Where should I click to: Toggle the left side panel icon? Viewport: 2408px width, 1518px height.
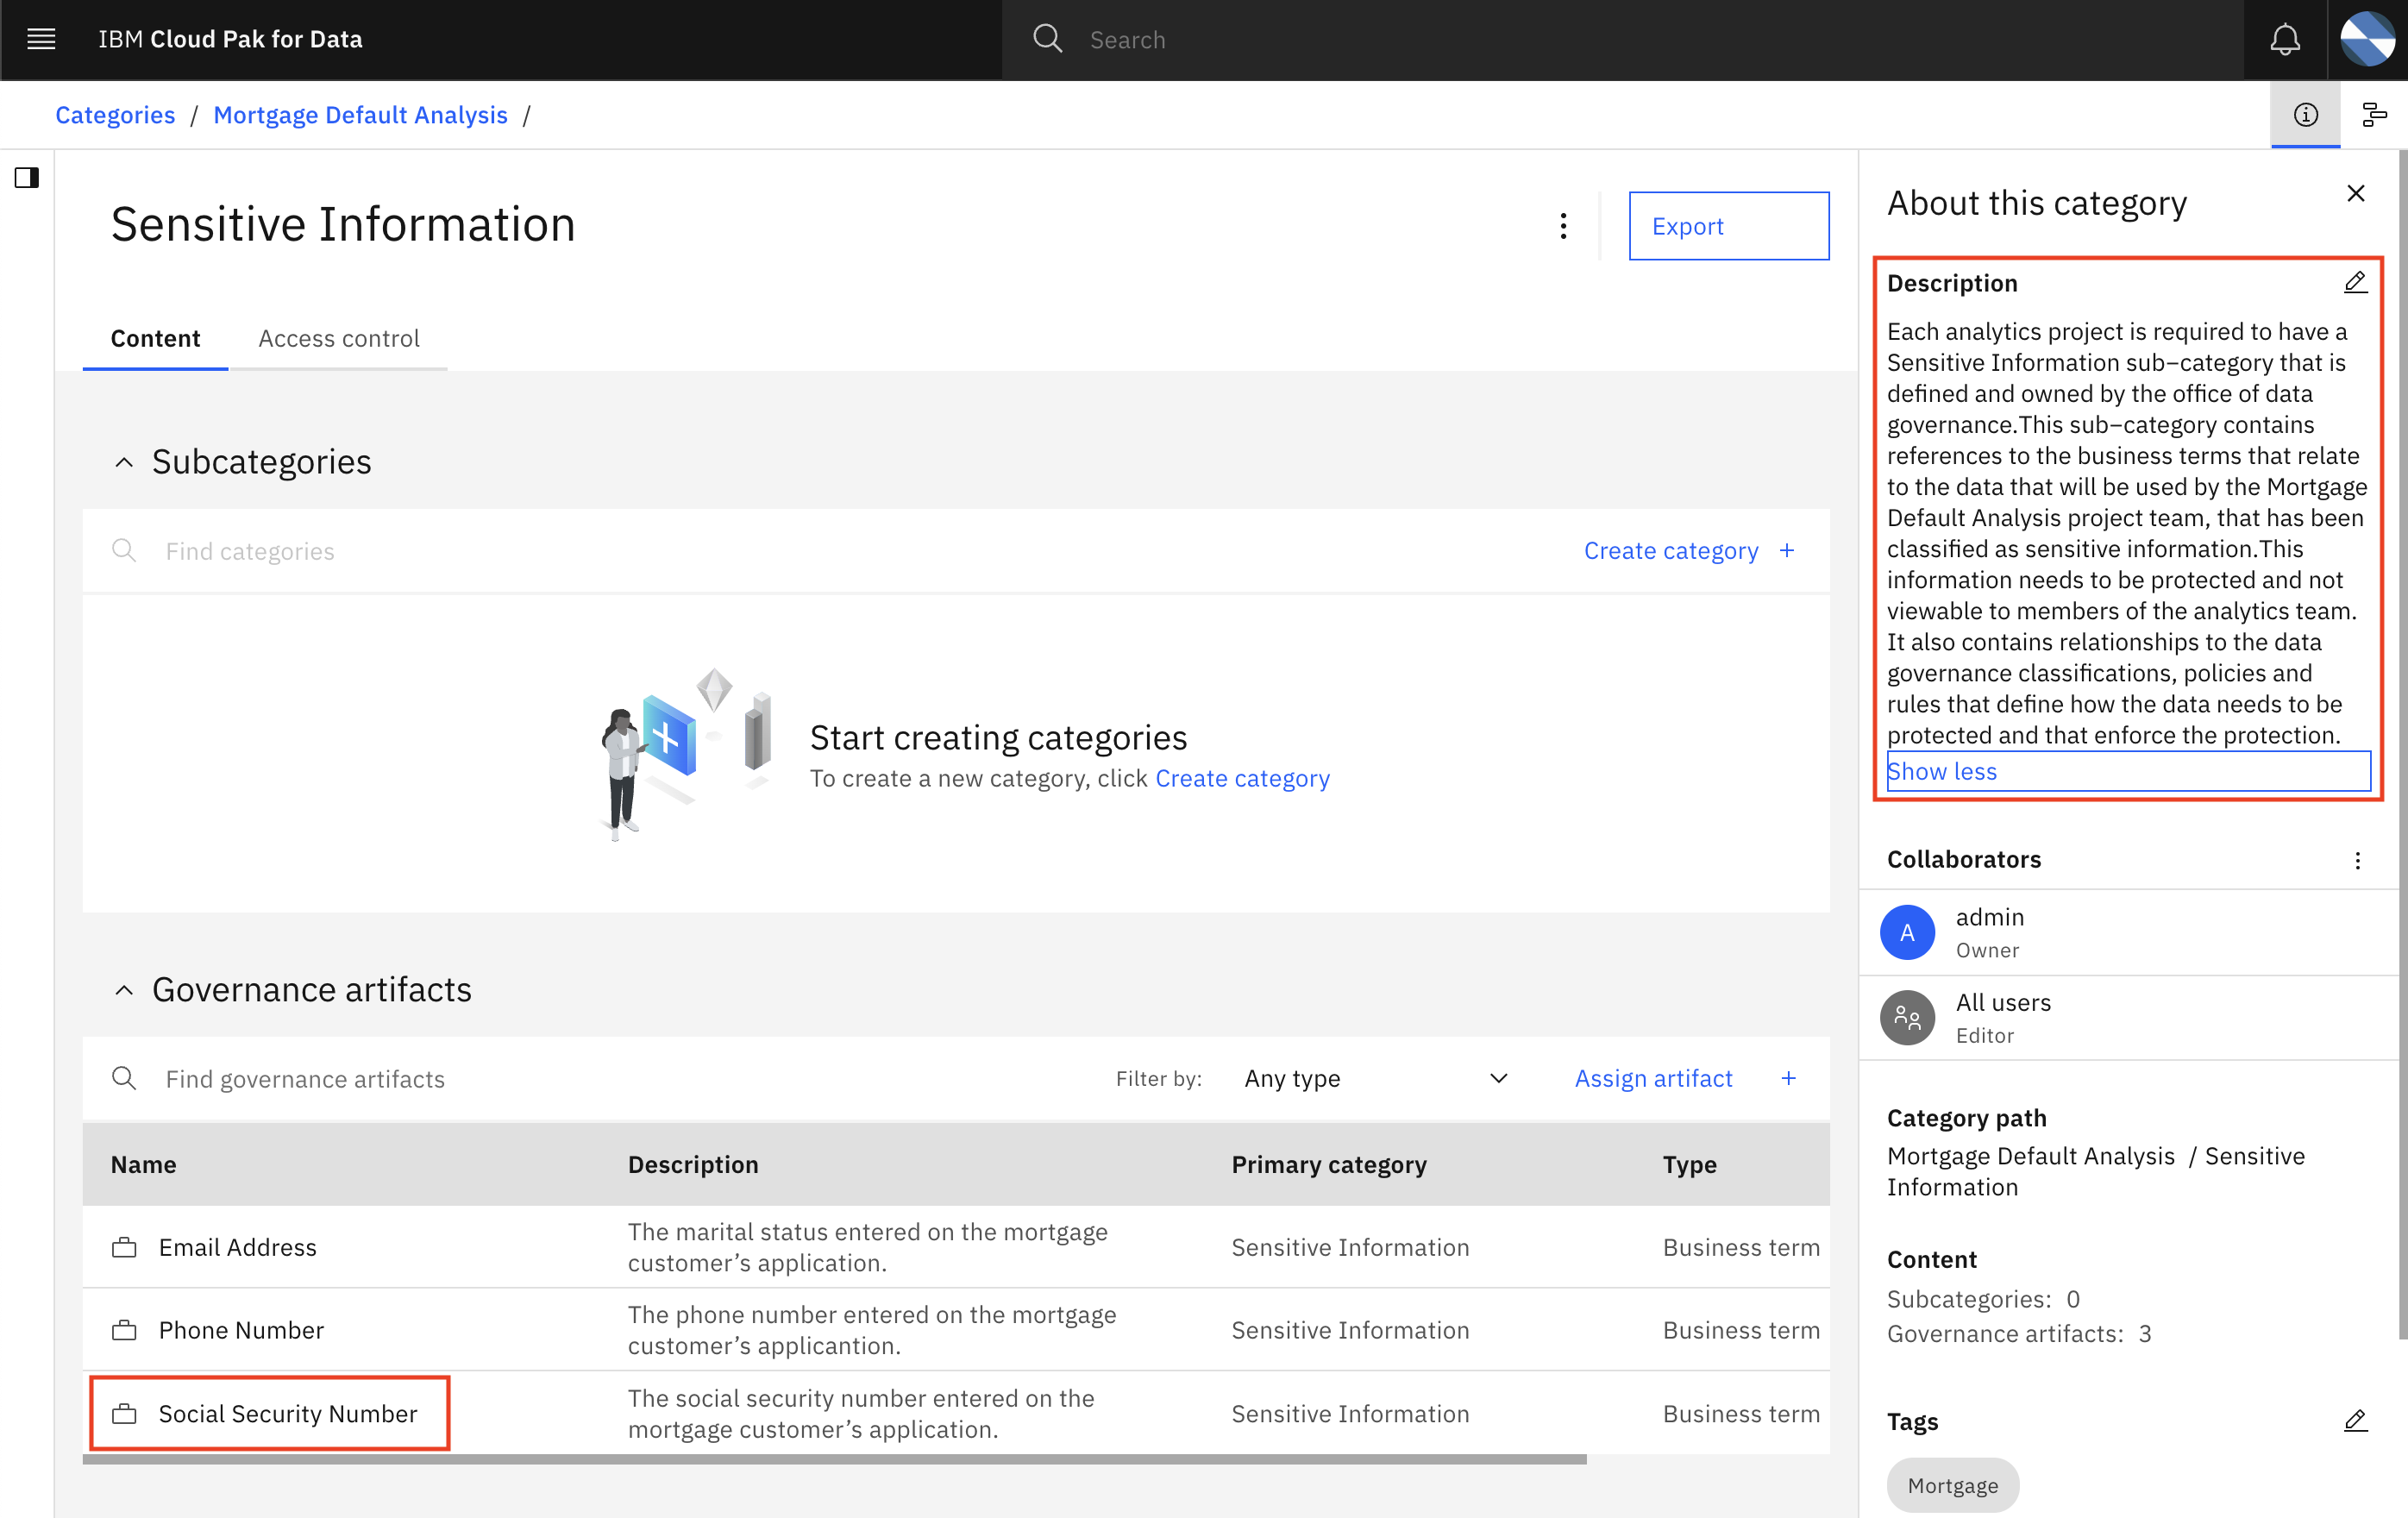tap(27, 178)
